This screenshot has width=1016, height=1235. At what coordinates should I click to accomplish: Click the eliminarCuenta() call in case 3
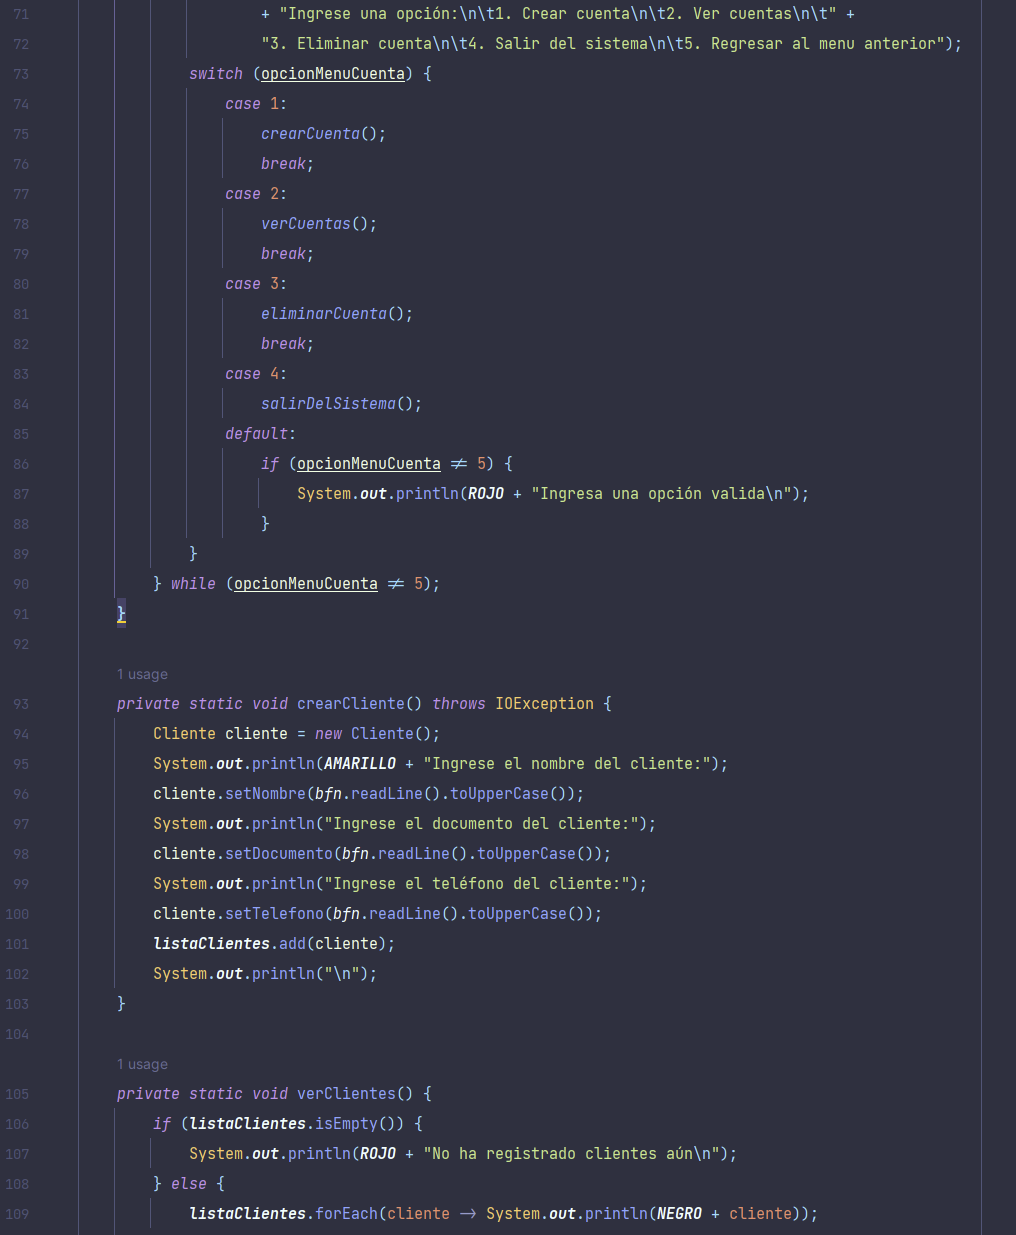337,314
